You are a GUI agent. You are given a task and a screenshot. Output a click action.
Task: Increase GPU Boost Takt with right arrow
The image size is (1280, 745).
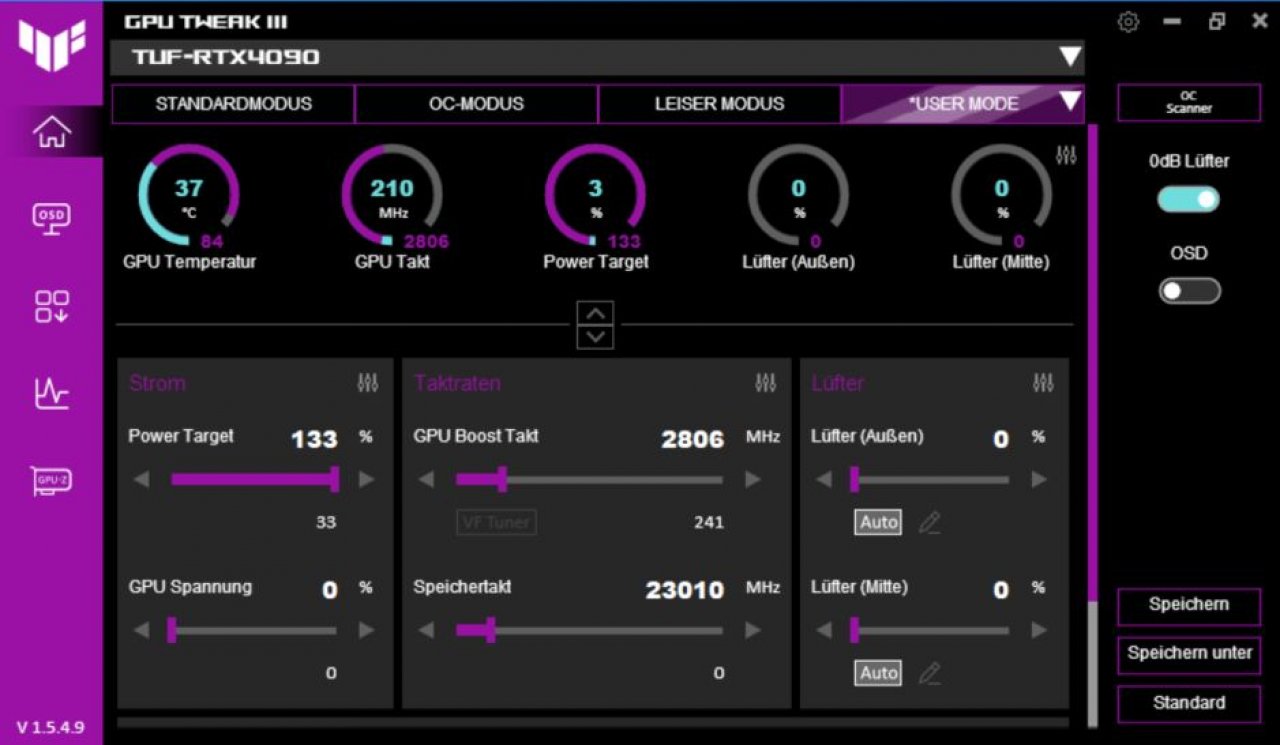click(753, 480)
